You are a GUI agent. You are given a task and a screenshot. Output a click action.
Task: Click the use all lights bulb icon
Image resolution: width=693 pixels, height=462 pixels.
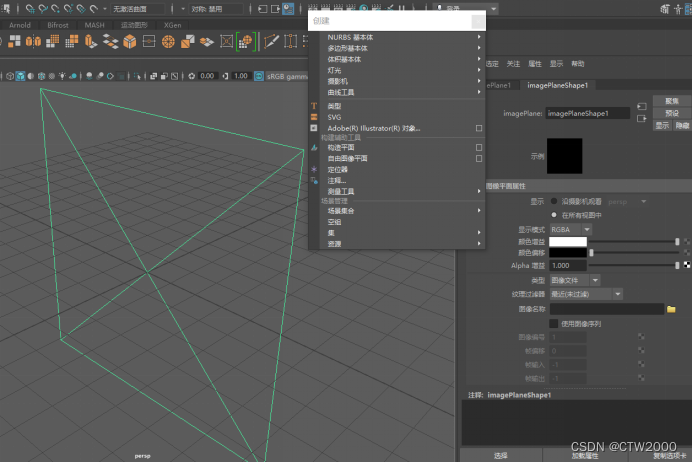point(62,76)
